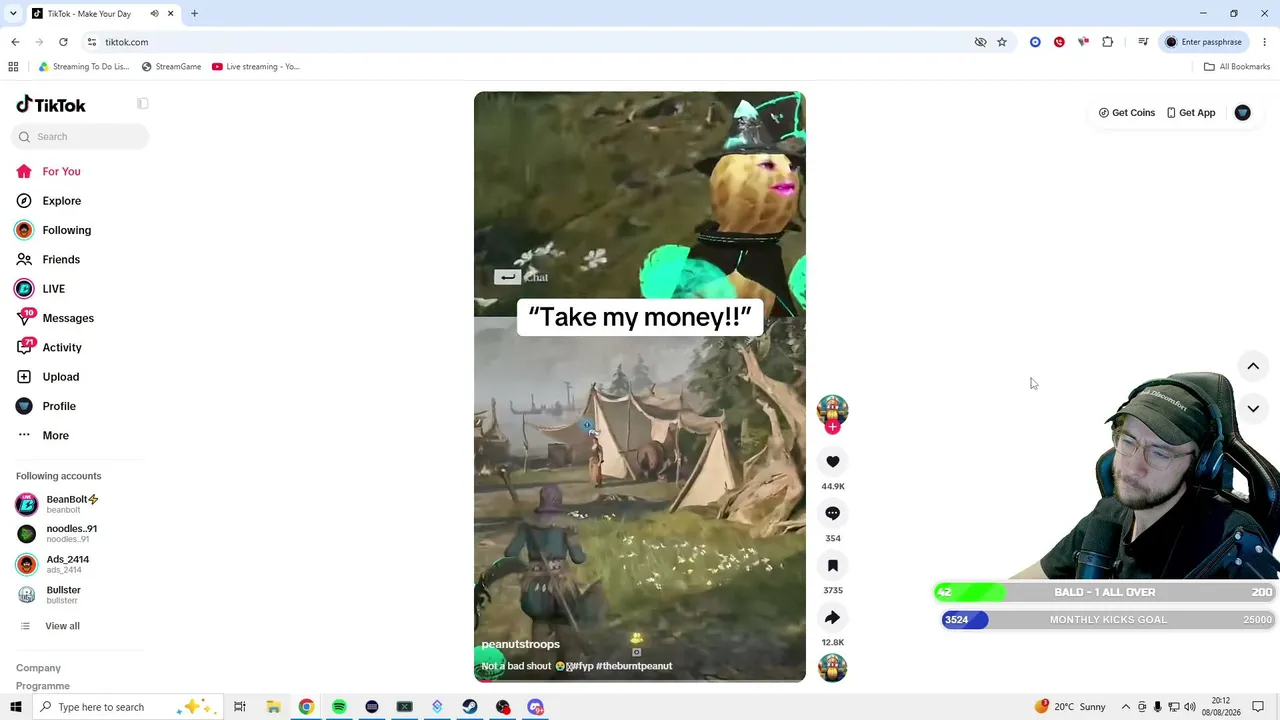Open Discord from the taskbar
The width and height of the screenshot is (1280, 720).
[536, 707]
